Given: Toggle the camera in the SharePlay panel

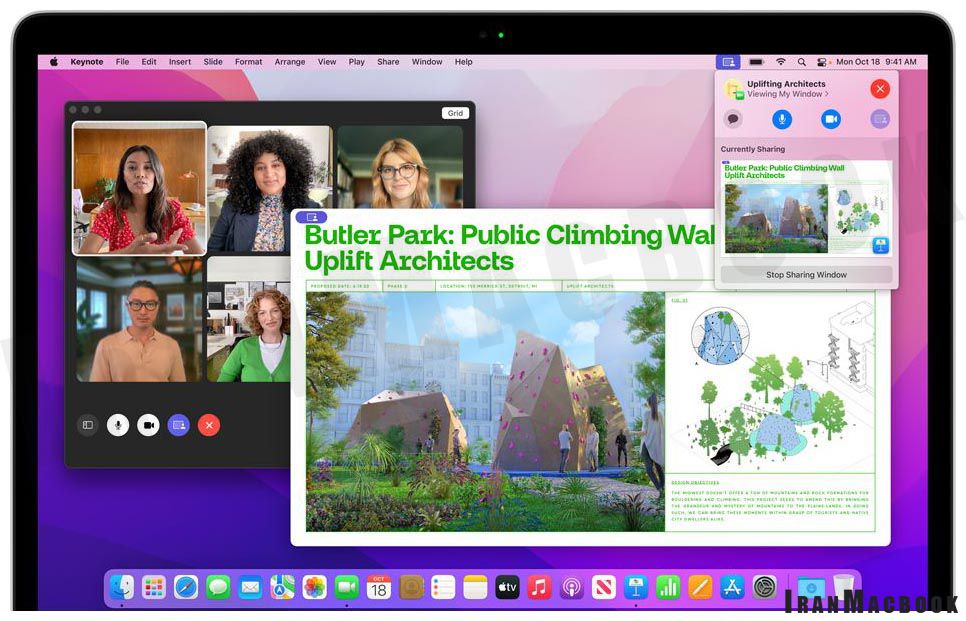Looking at the screenshot, I should click(832, 119).
